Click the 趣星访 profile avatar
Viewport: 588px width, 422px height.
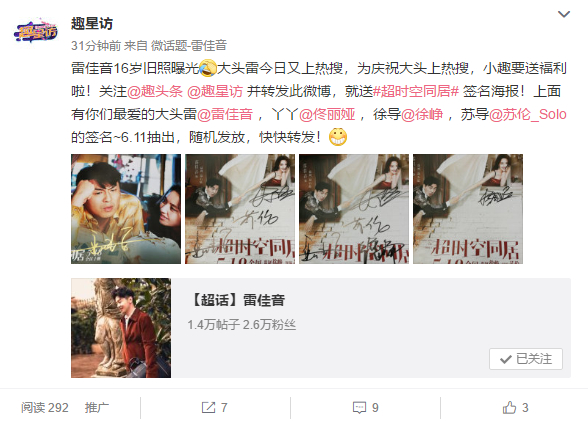(35, 30)
